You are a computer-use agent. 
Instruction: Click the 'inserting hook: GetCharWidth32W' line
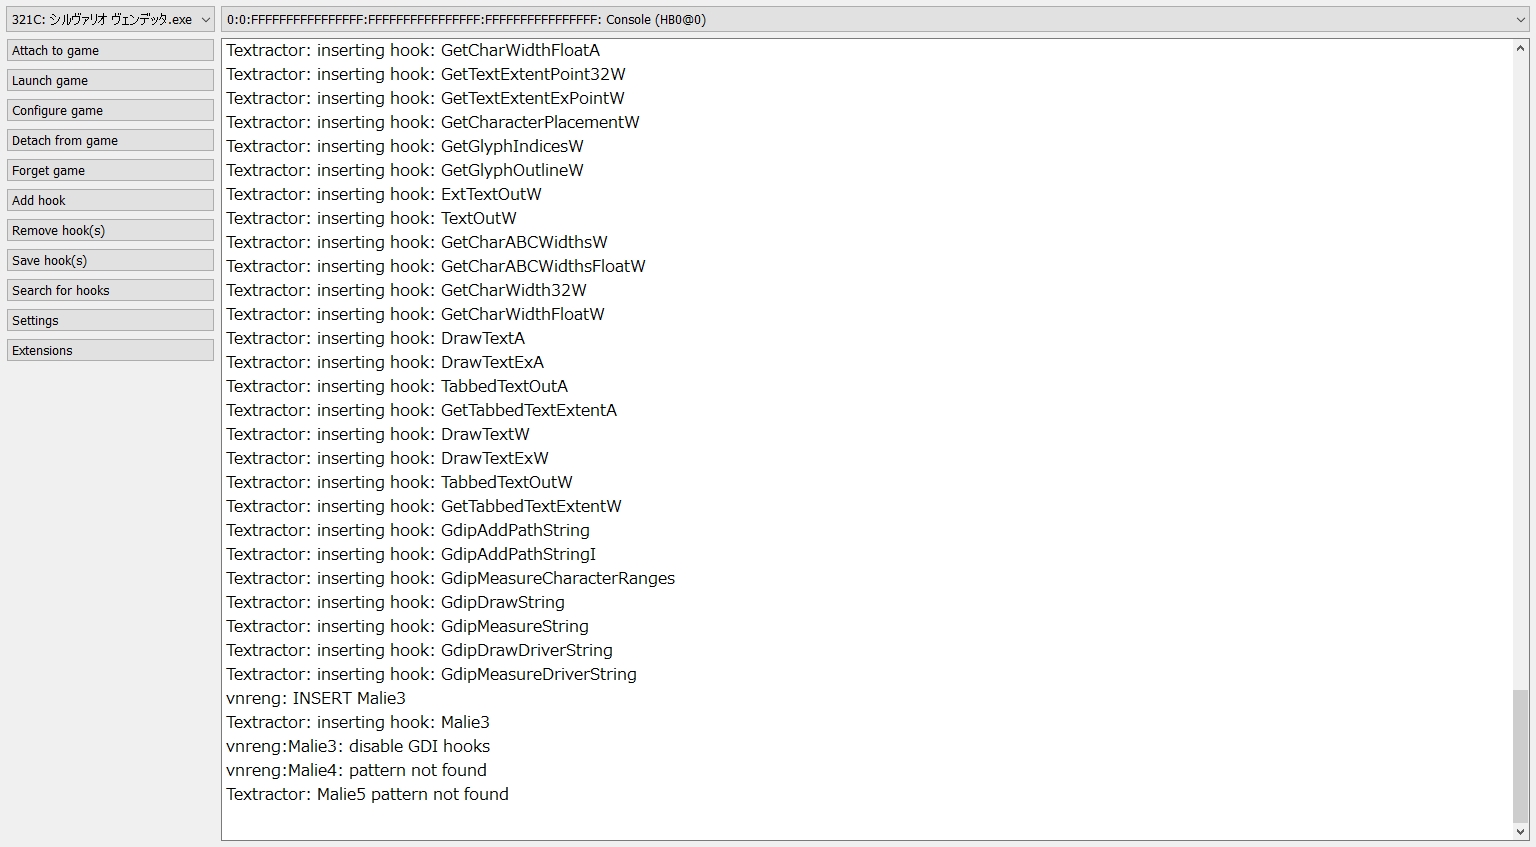[406, 290]
